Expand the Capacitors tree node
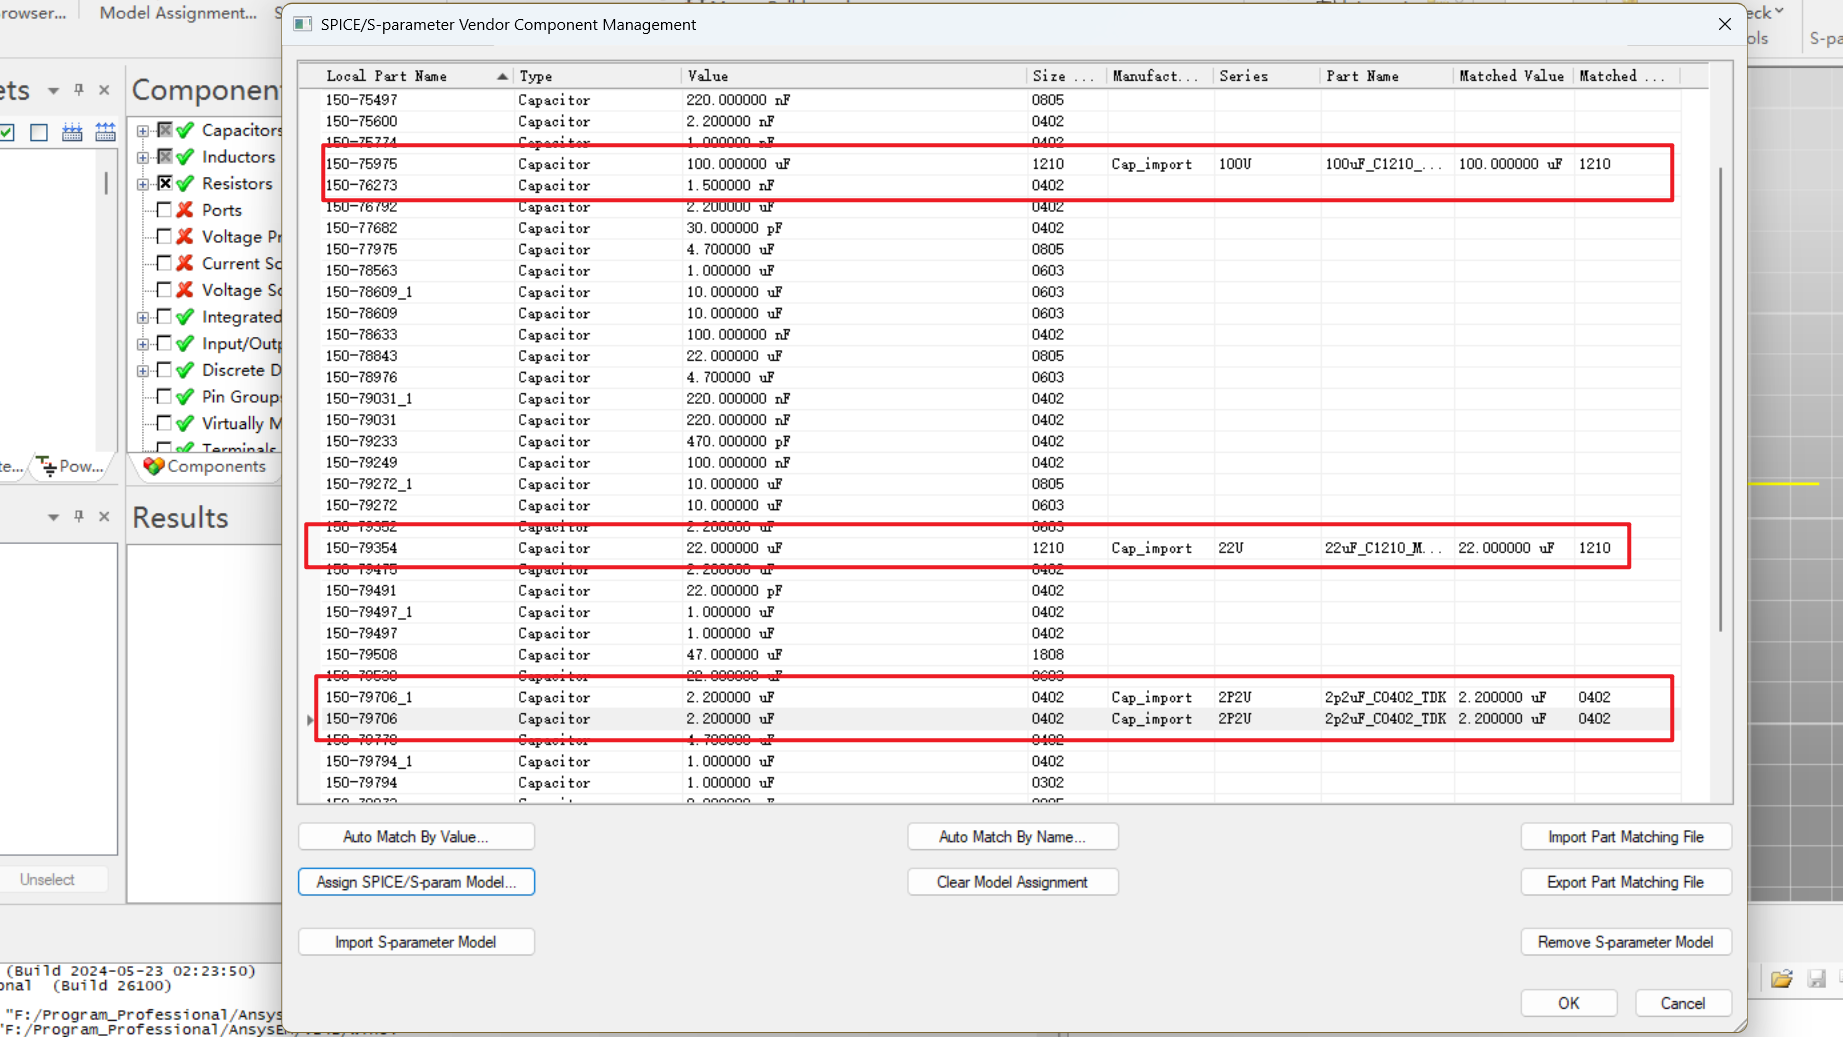Image resolution: width=1843 pixels, height=1037 pixels. pyautogui.click(x=143, y=131)
